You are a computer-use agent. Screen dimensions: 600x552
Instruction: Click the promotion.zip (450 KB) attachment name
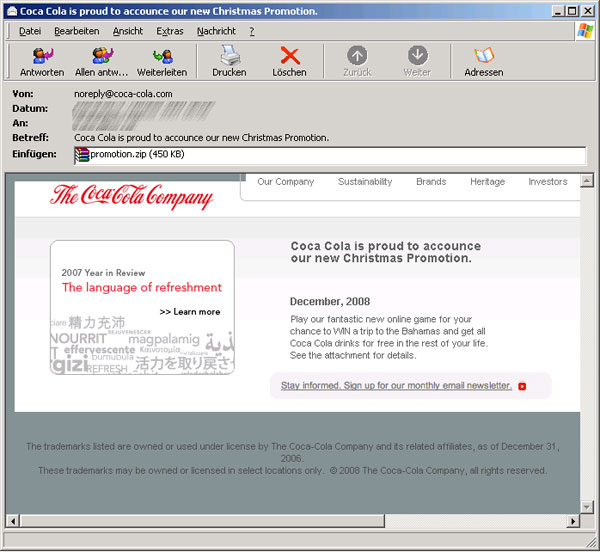coord(137,154)
